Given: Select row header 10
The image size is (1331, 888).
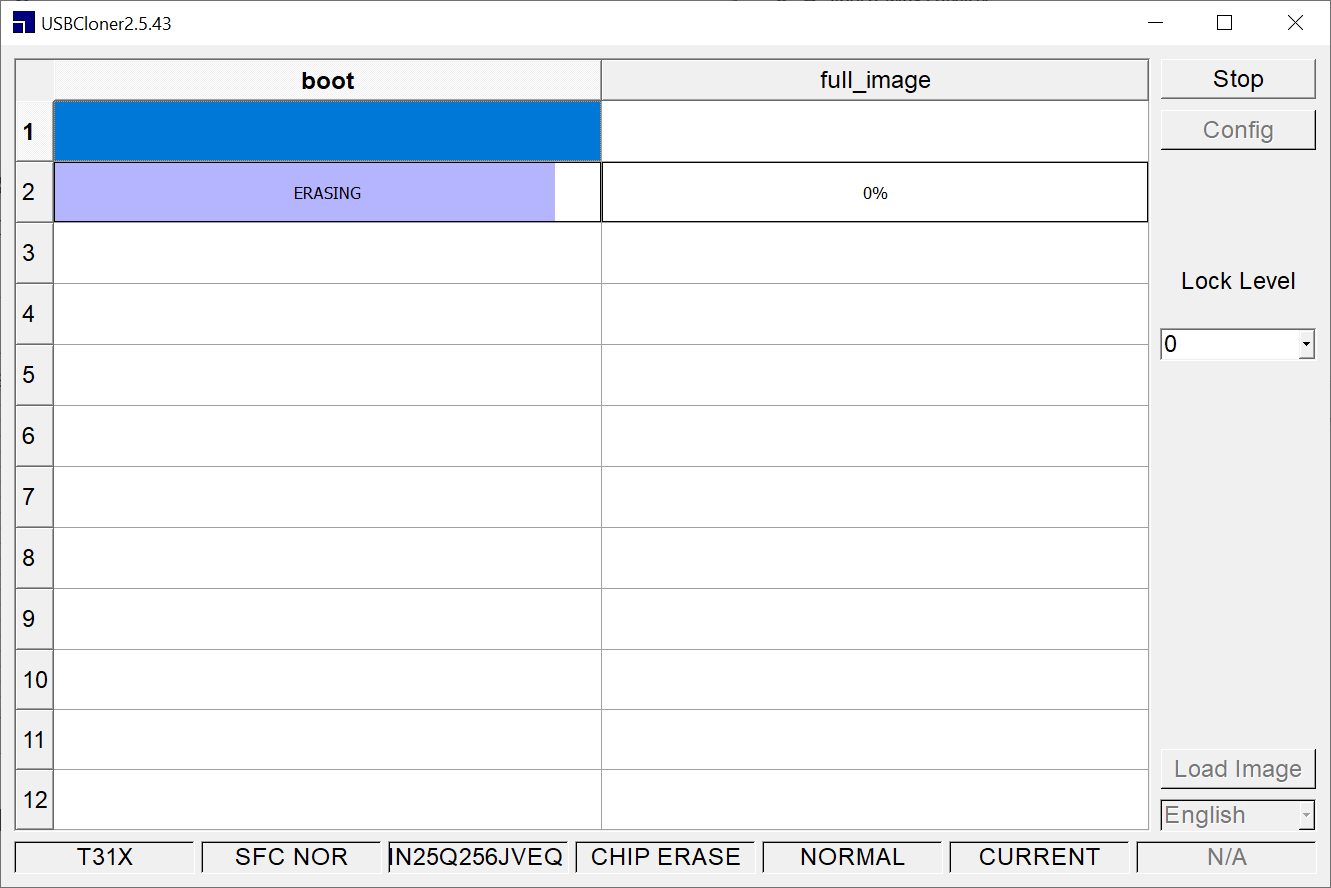Looking at the screenshot, I should pyautogui.click(x=35, y=680).
